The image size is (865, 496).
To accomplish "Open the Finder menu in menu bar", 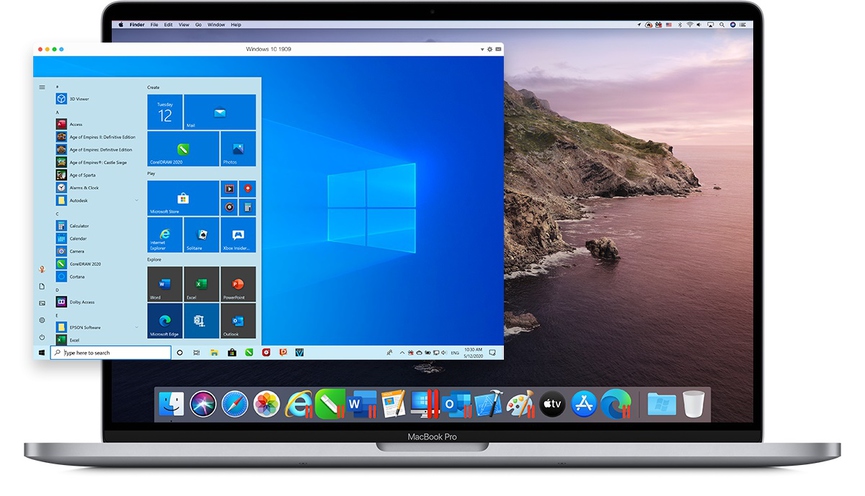I will coord(138,24).
